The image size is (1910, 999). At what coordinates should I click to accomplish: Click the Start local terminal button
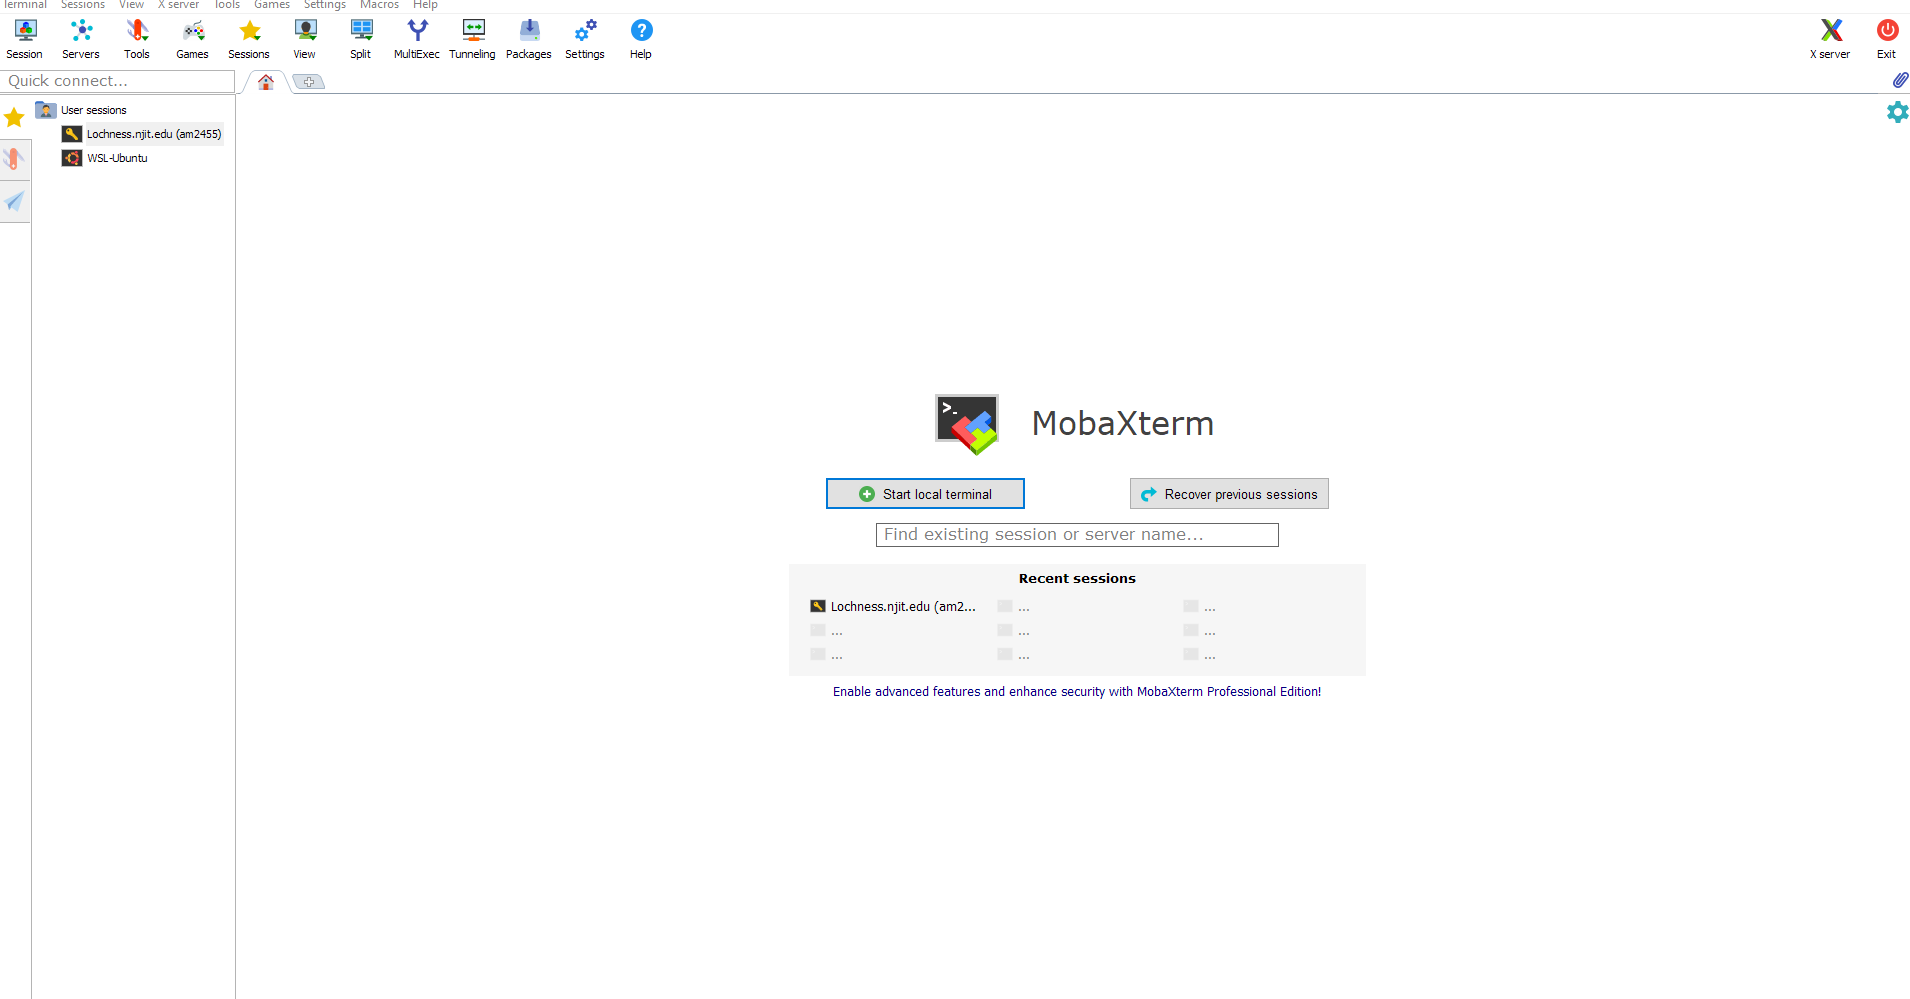point(925,494)
